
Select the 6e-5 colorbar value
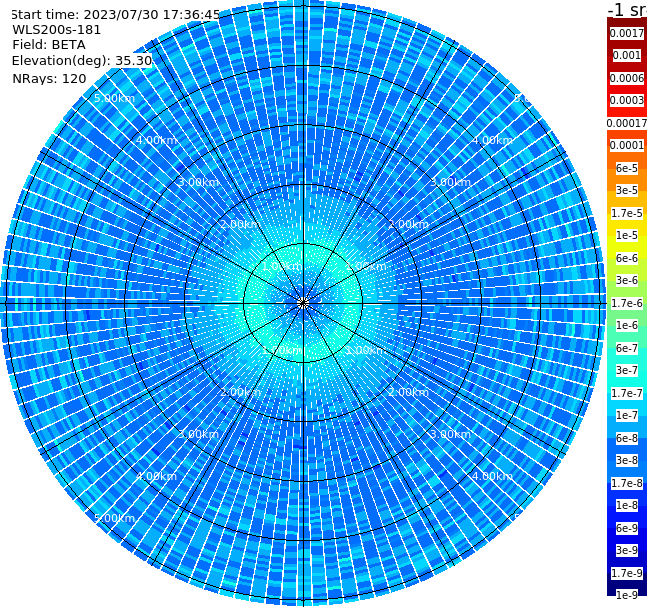point(627,168)
